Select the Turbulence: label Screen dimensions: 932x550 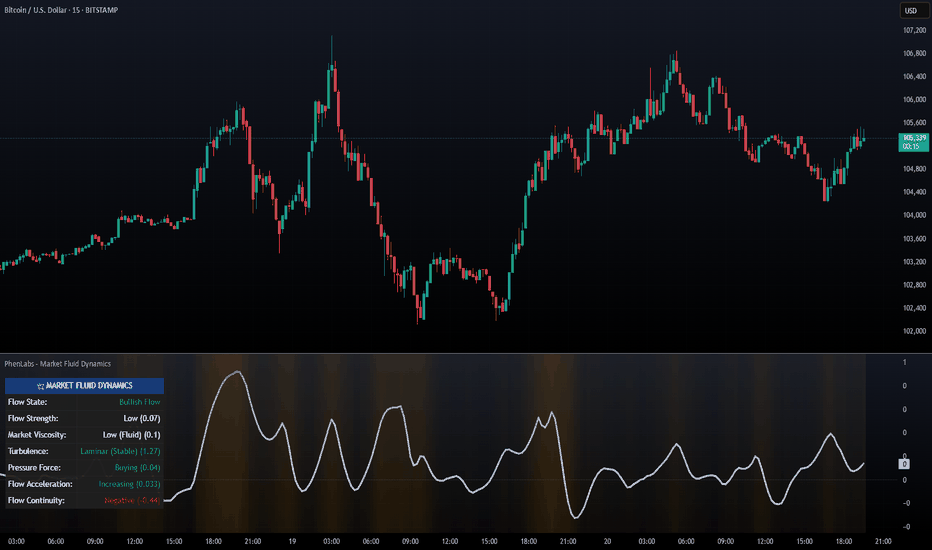click(x=28, y=451)
